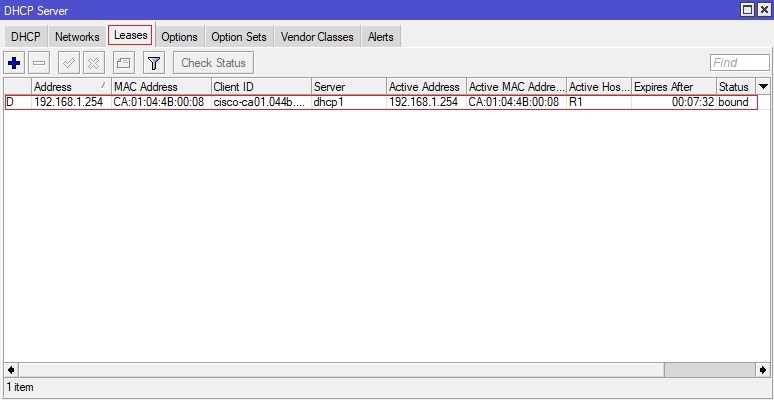Click inside the Find search field

click(x=738, y=63)
